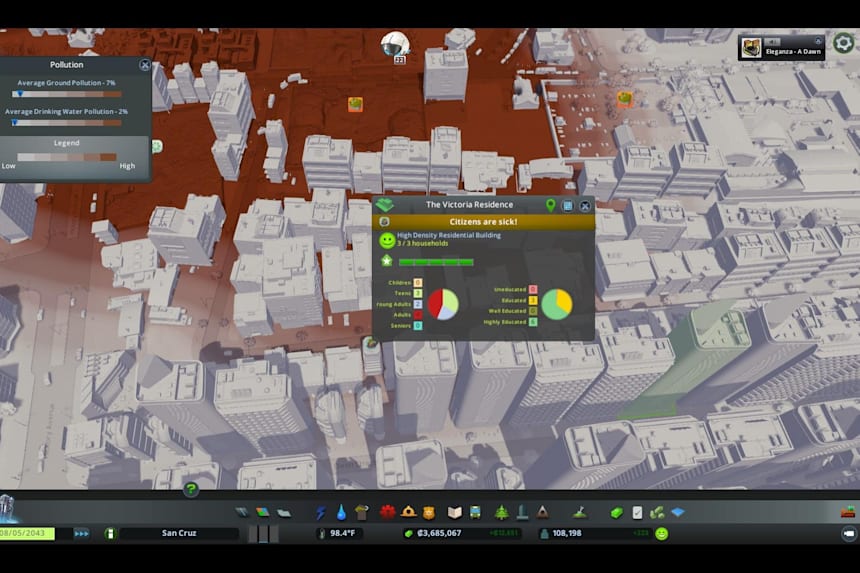Open the Roads build menu

point(242,513)
